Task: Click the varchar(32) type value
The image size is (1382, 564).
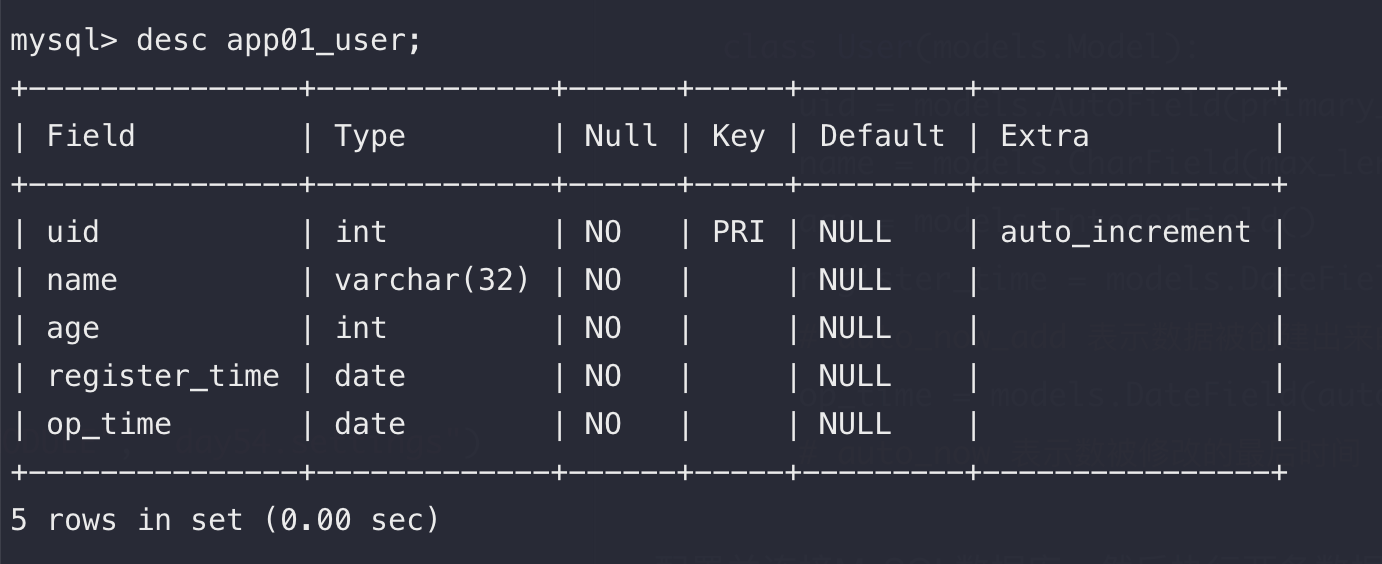Action: (x=432, y=280)
